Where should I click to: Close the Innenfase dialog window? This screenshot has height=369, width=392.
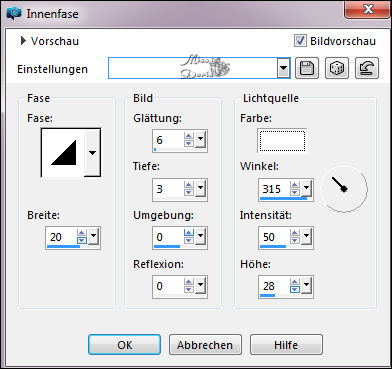(368, 9)
